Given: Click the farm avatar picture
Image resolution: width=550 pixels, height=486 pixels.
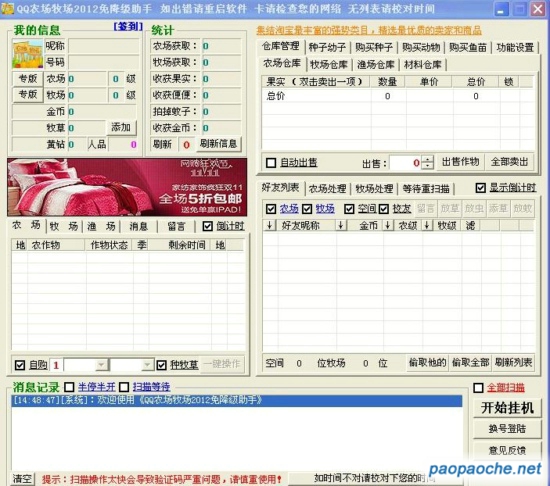Looking at the screenshot, I should pos(27,54).
